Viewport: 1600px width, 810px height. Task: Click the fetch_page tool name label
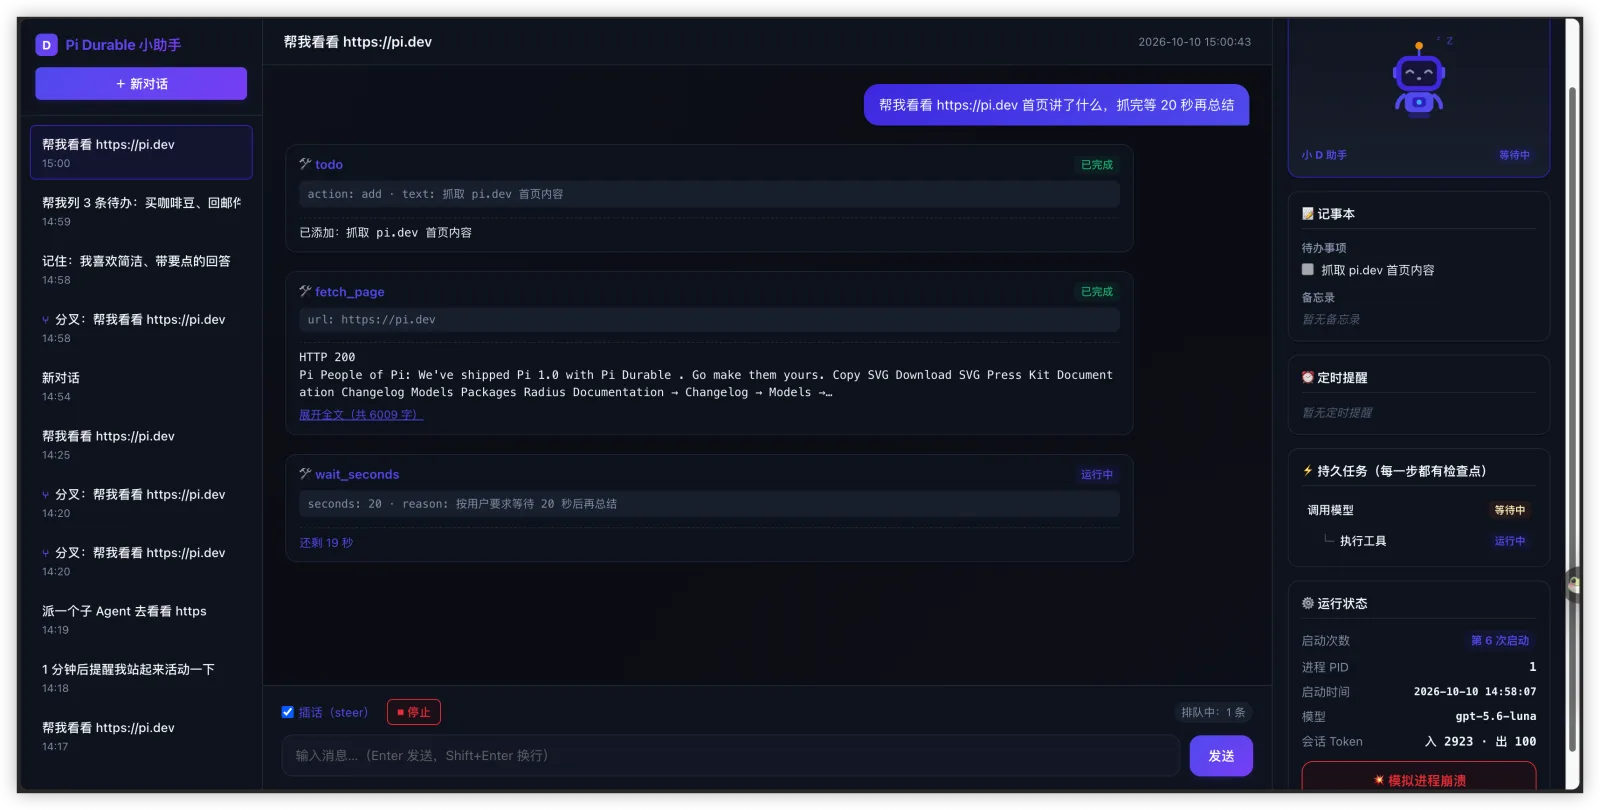[x=350, y=292]
